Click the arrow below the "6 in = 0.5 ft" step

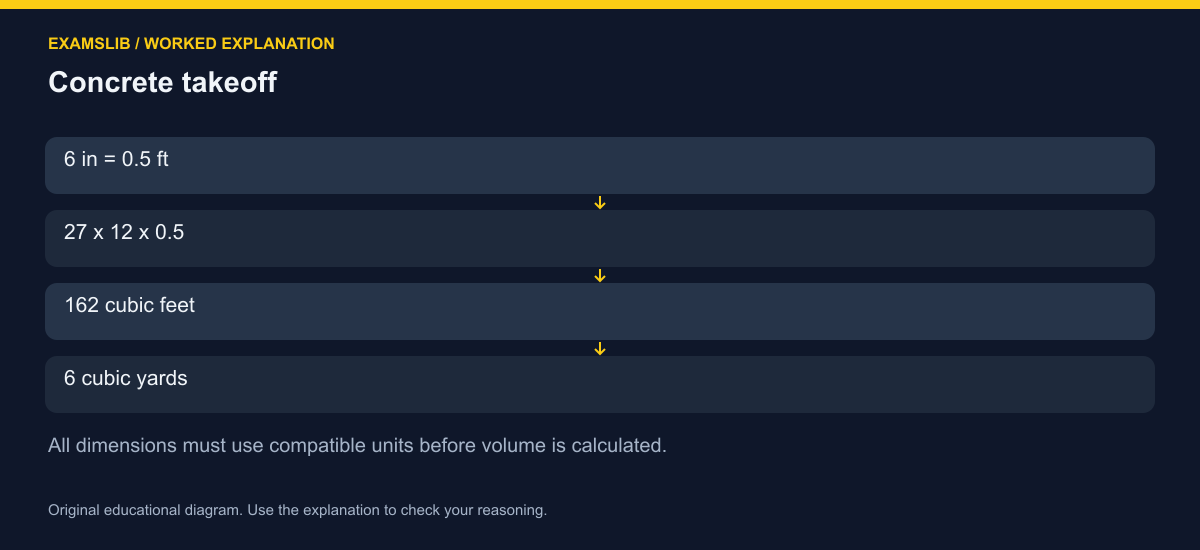coord(600,203)
